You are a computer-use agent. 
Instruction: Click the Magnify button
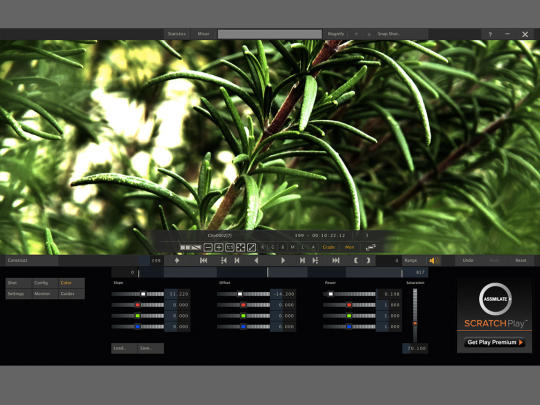(336, 34)
